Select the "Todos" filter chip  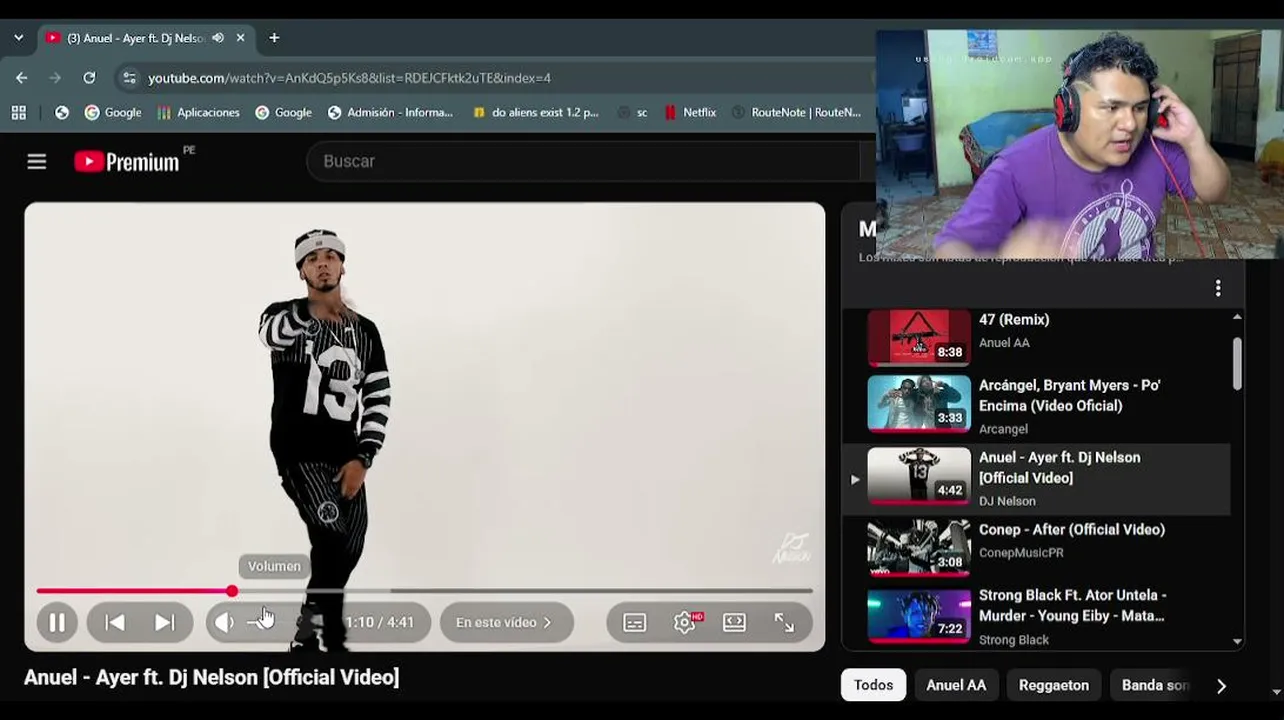pyautogui.click(x=873, y=685)
